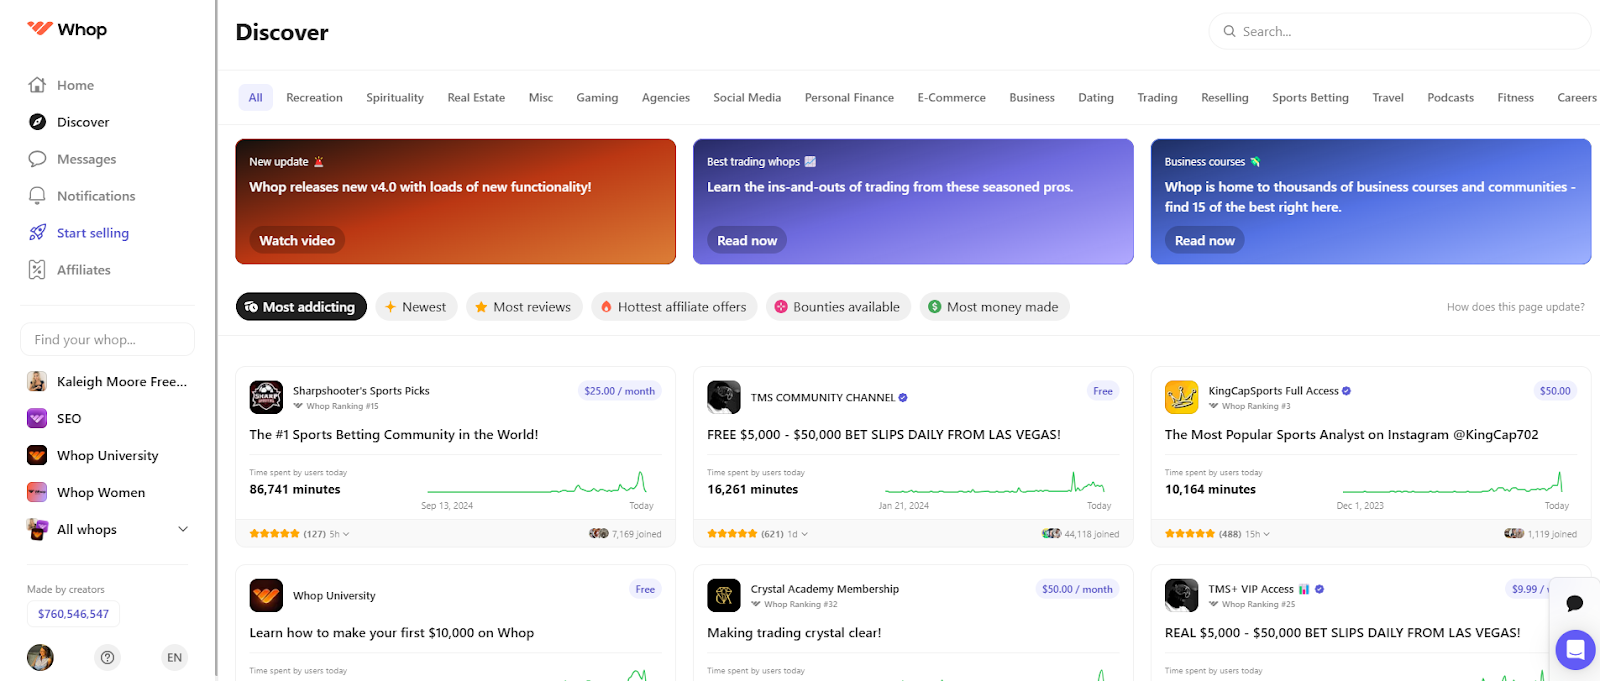
Task: Switch to the Personal Finance category
Action: point(849,97)
